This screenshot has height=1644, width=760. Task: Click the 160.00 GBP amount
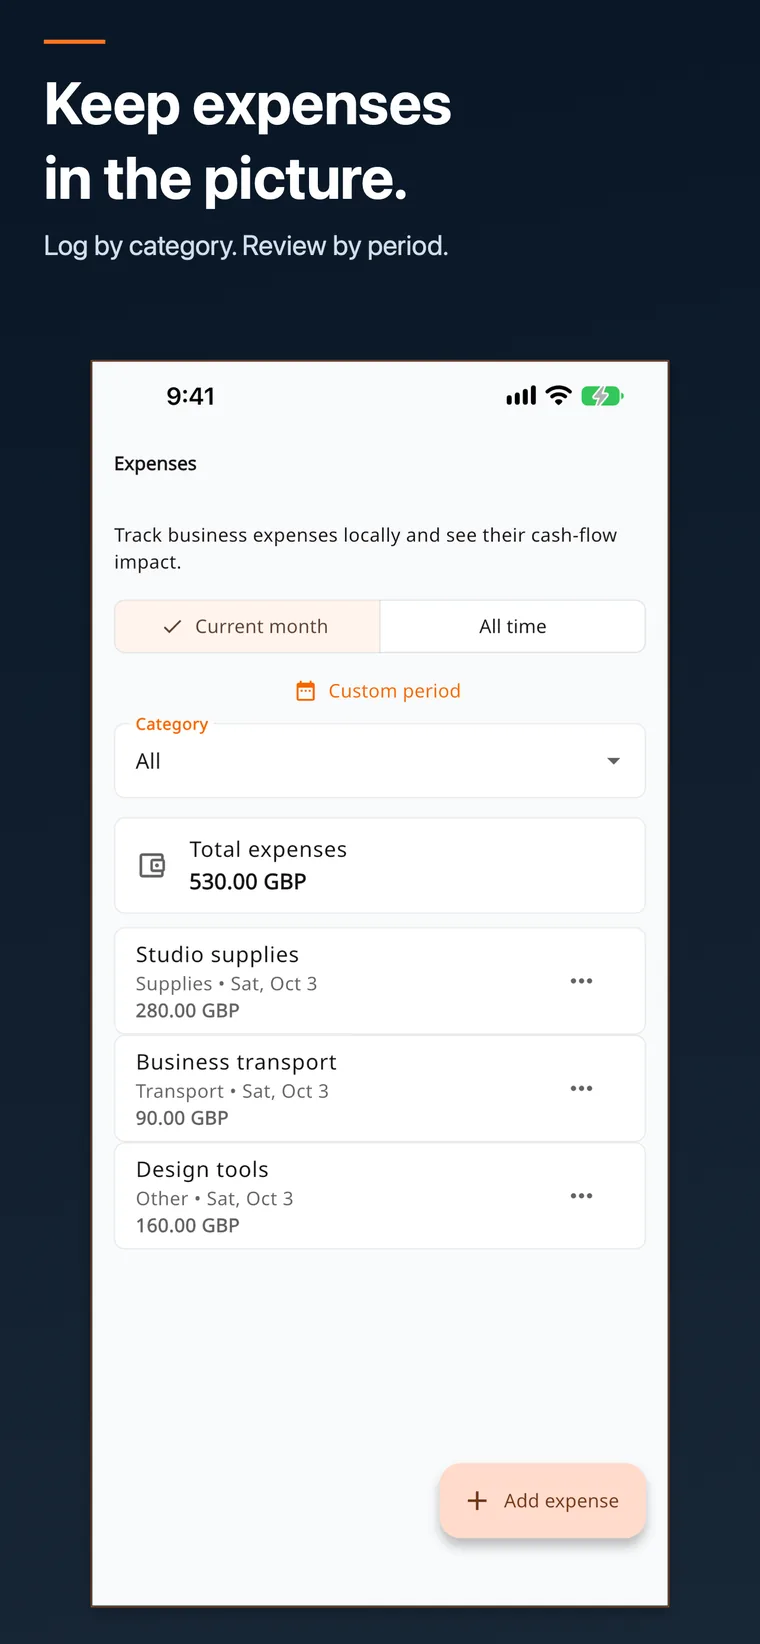point(188,1225)
